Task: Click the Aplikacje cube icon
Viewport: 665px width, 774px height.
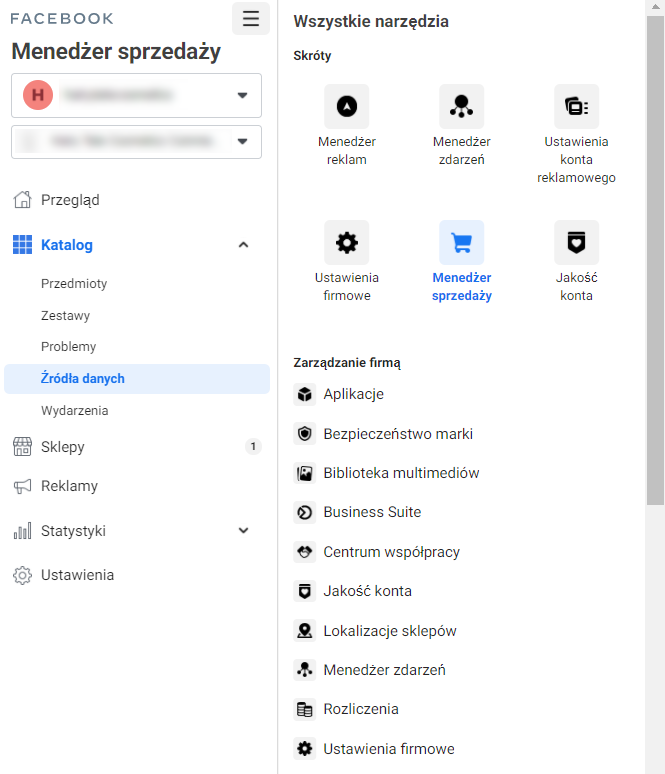Action: pyautogui.click(x=305, y=394)
